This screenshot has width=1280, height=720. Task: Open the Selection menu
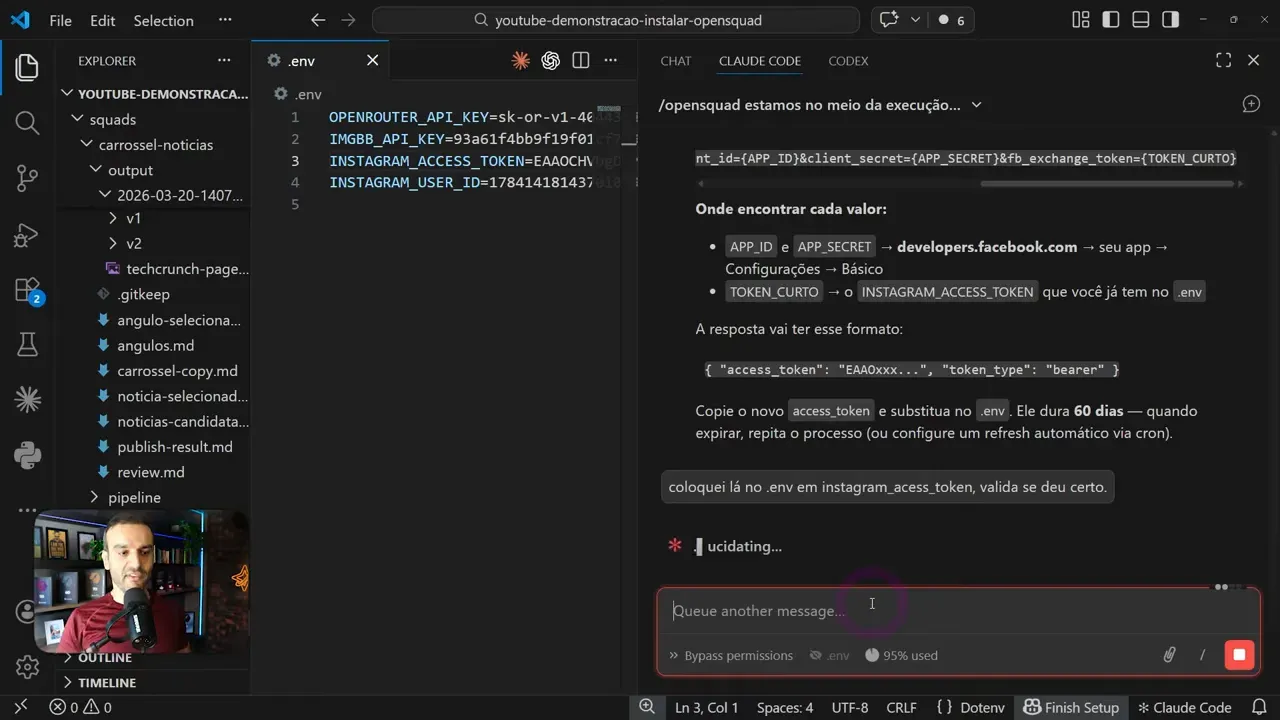[x=163, y=20]
